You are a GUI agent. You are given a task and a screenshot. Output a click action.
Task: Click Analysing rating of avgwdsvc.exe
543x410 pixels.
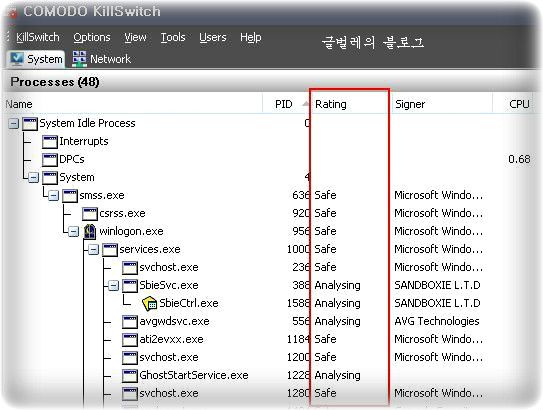point(338,321)
